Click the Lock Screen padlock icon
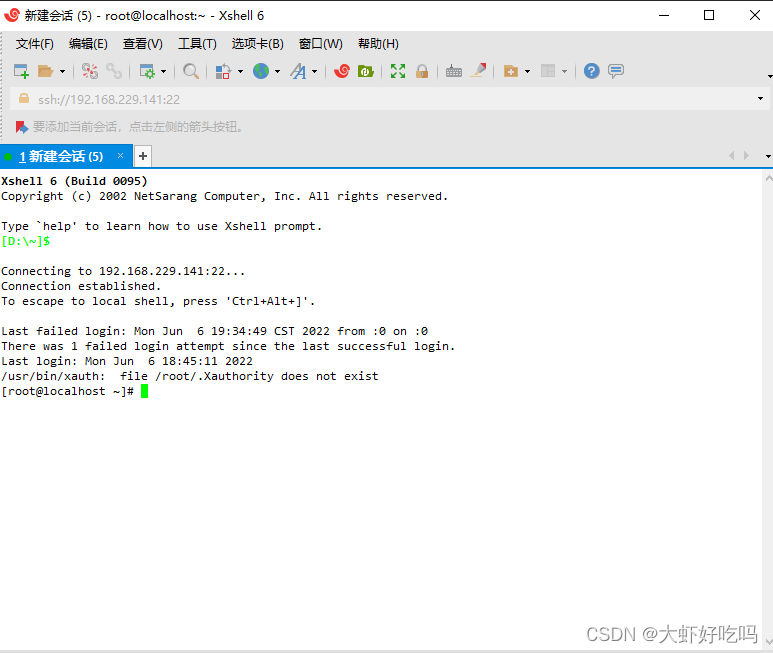Viewport: 773px width, 653px height. click(x=422, y=71)
